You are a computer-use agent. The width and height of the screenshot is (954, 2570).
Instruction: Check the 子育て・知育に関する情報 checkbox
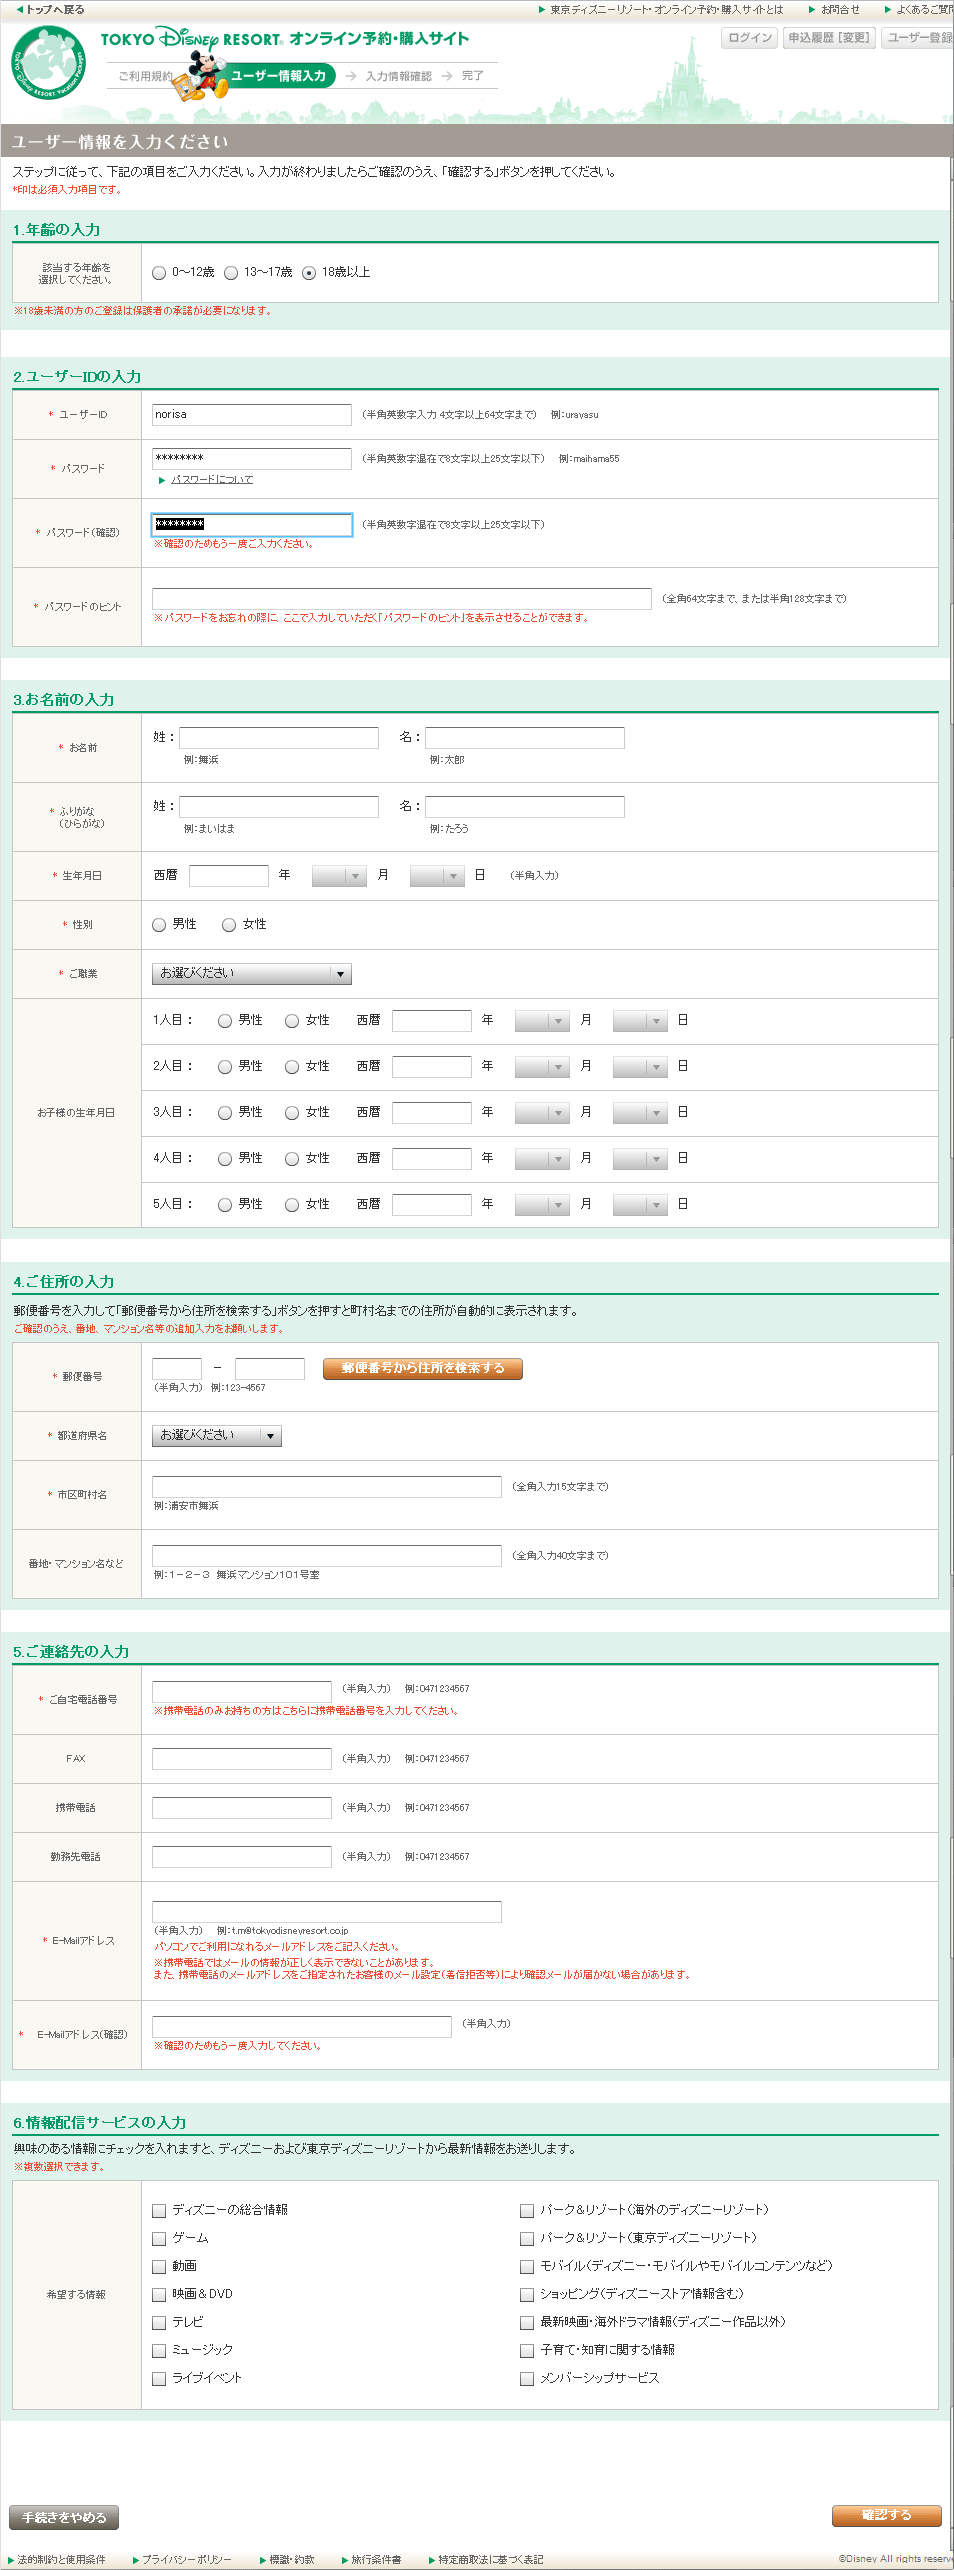pos(527,2350)
